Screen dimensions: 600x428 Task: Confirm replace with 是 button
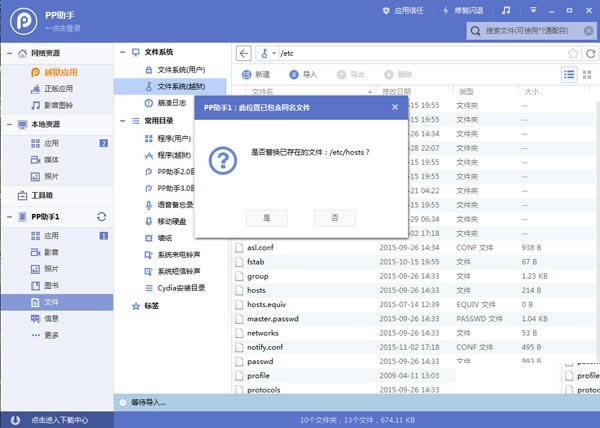click(x=267, y=218)
